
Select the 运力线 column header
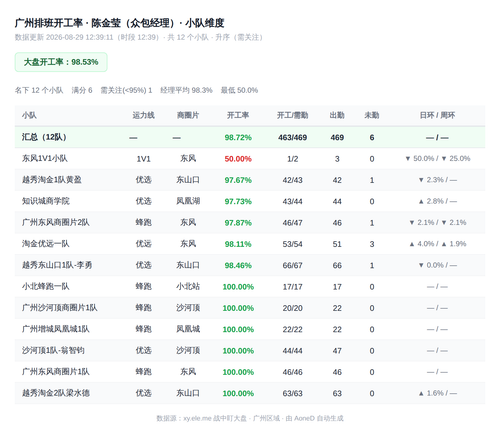click(x=143, y=115)
